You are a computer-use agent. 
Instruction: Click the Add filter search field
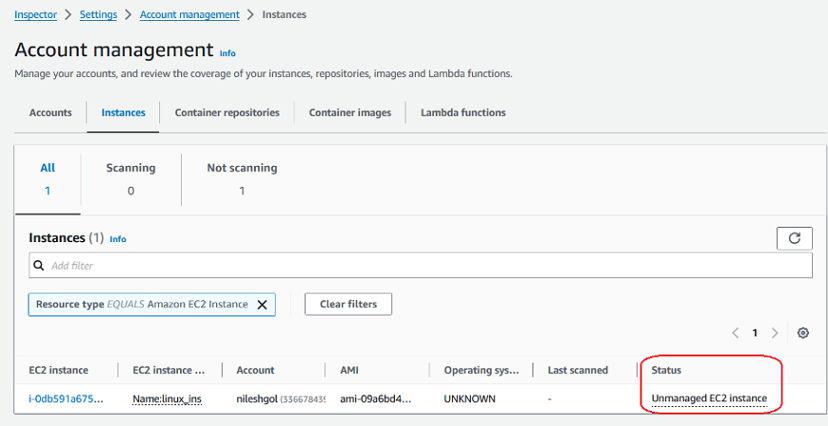click(420, 266)
